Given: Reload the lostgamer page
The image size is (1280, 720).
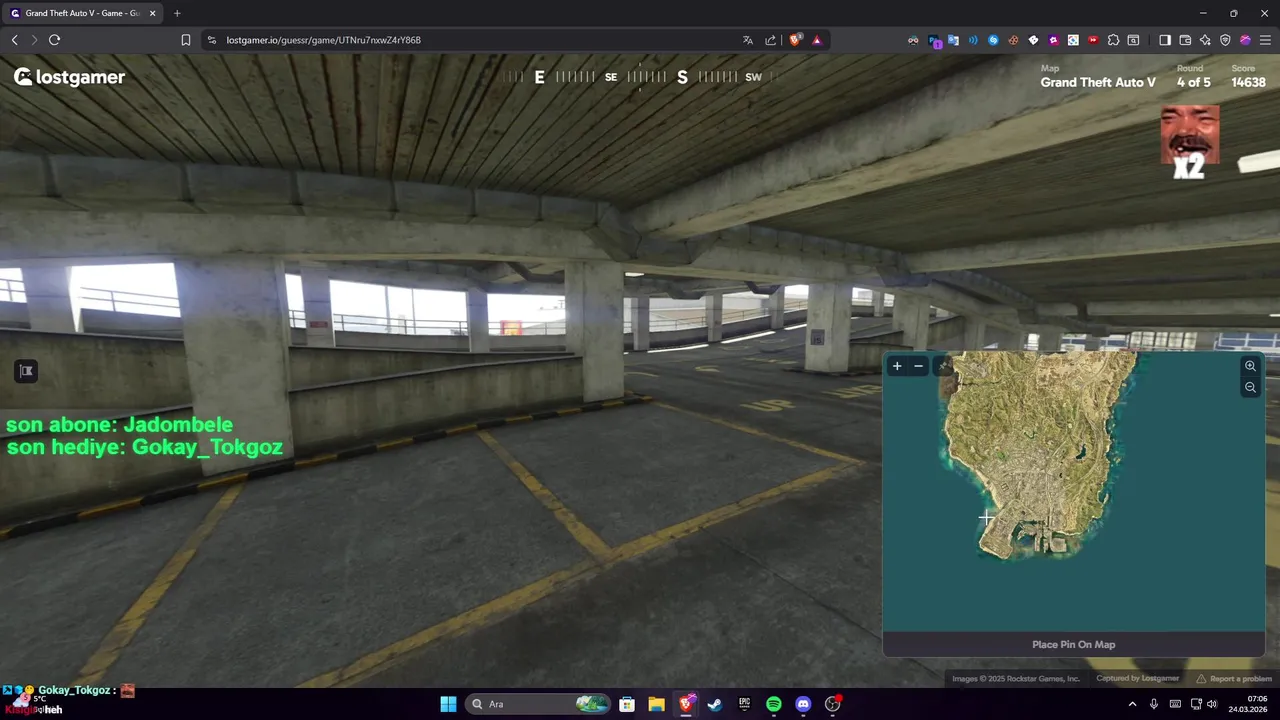Looking at the screenshot, I should click(55, 40).
